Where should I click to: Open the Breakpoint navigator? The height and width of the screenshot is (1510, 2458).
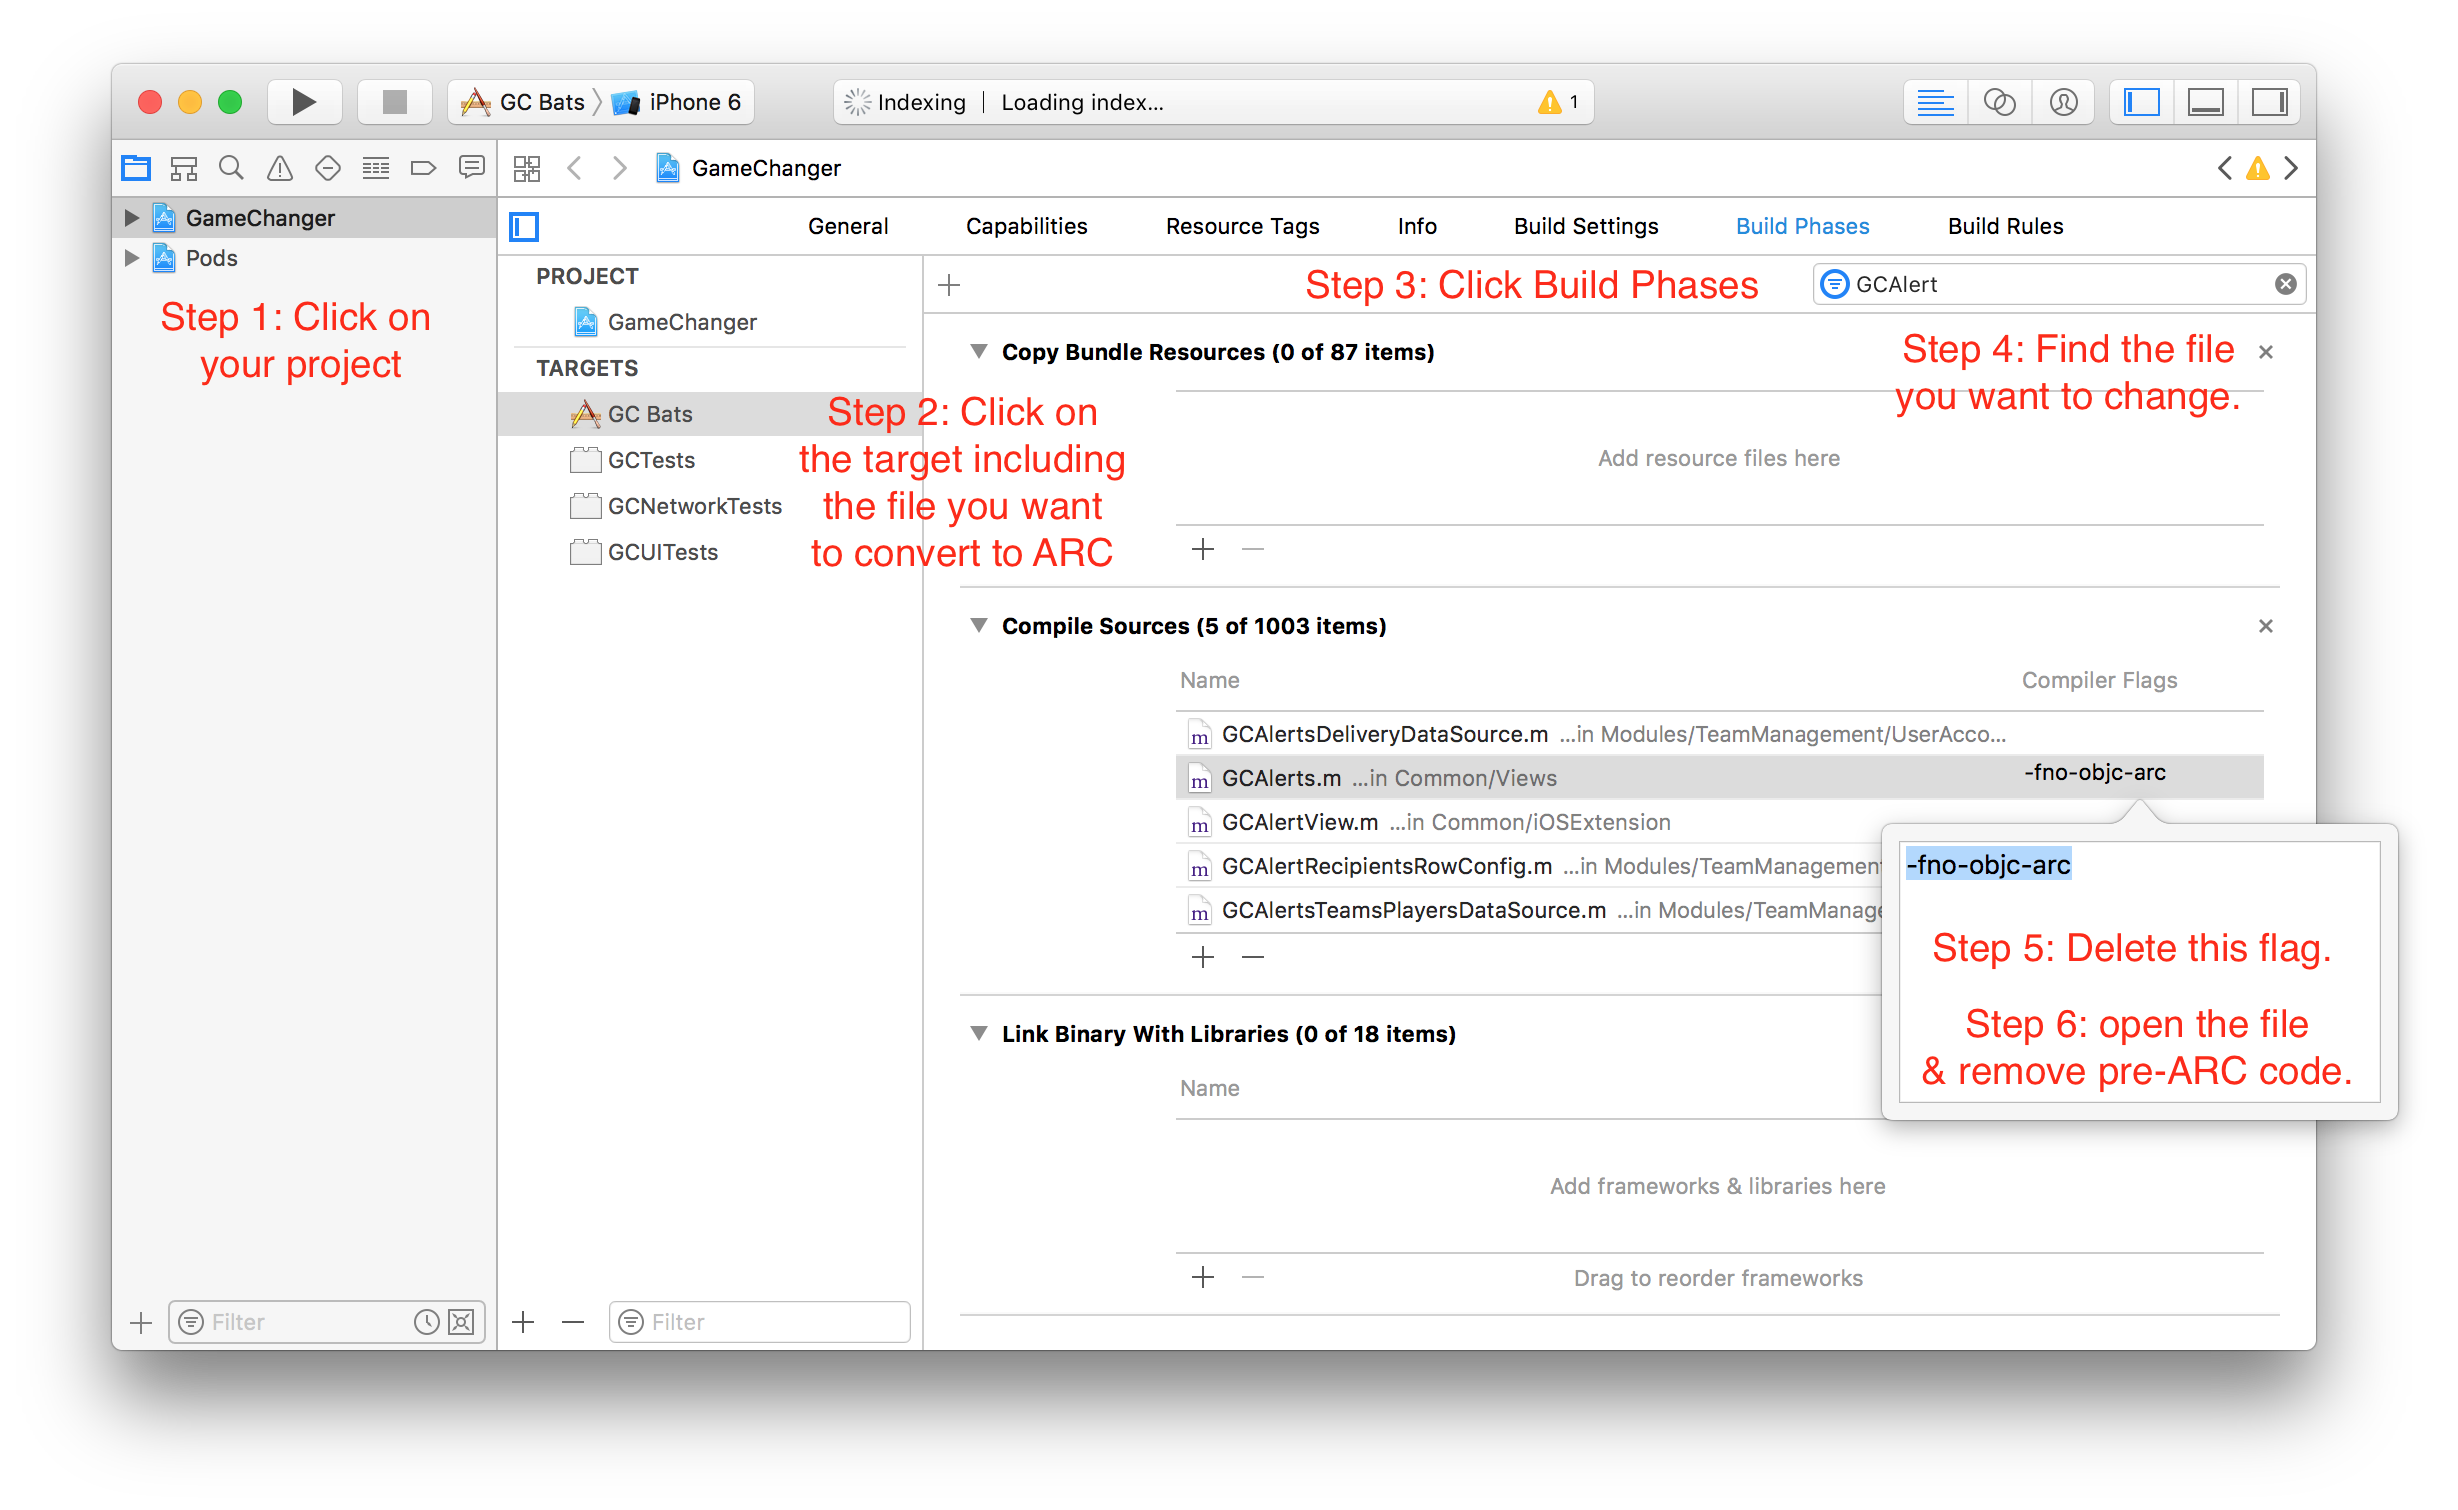coord(424,168)
